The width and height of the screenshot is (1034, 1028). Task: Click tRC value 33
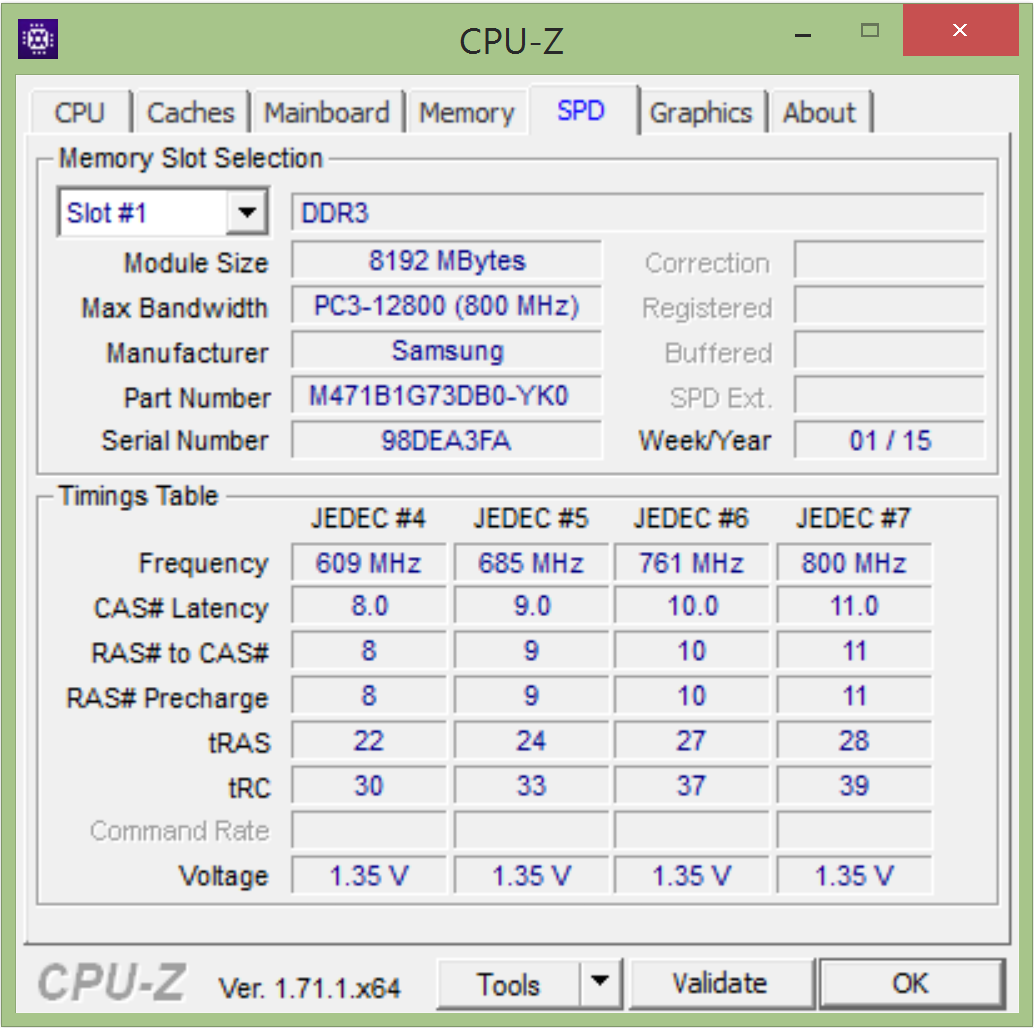[531, 786]
